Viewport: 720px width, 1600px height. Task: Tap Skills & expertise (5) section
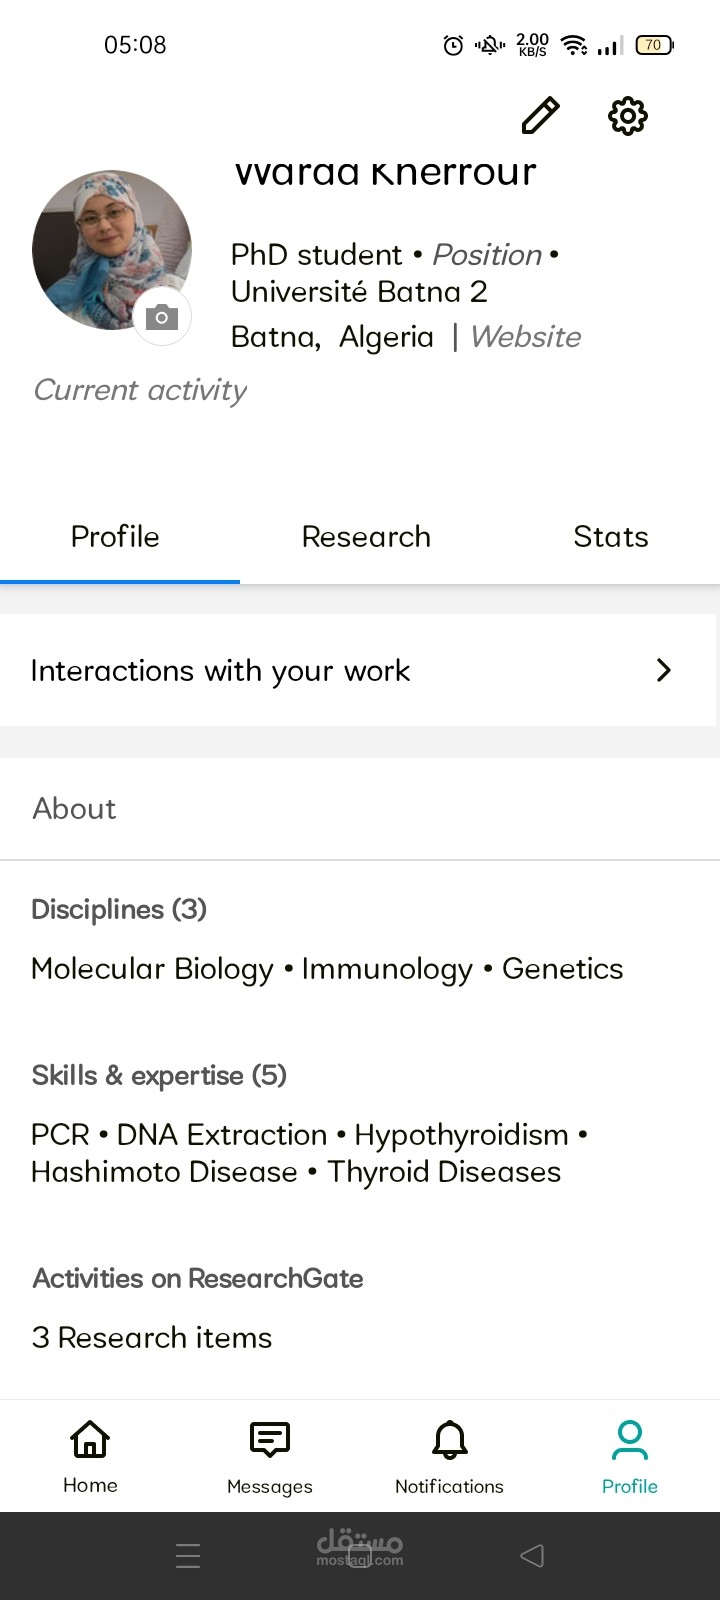(x=159, y=1076)
